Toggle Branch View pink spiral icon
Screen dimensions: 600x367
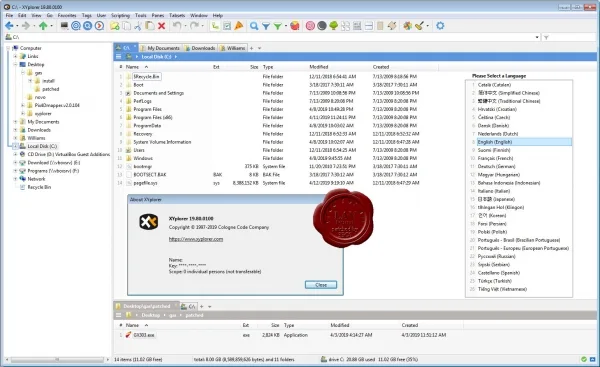310,26
